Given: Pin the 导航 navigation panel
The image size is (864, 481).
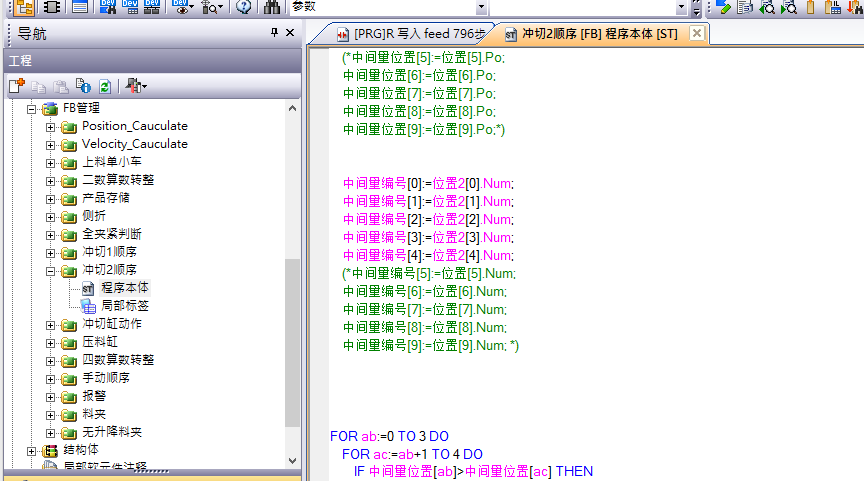Looking at the screenshot, I should 275,33.
